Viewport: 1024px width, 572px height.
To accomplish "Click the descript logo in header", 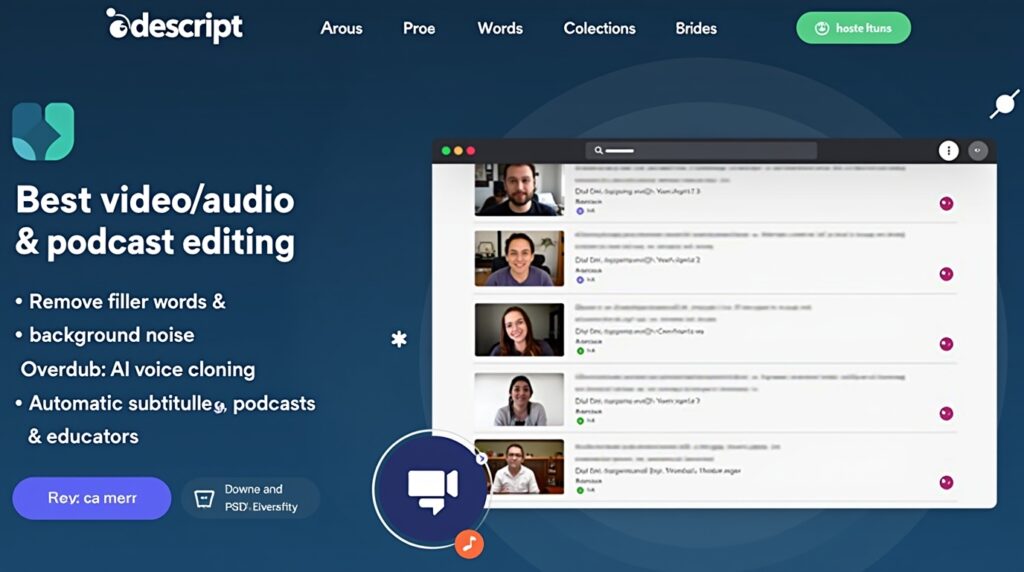I will coord(174,26).
